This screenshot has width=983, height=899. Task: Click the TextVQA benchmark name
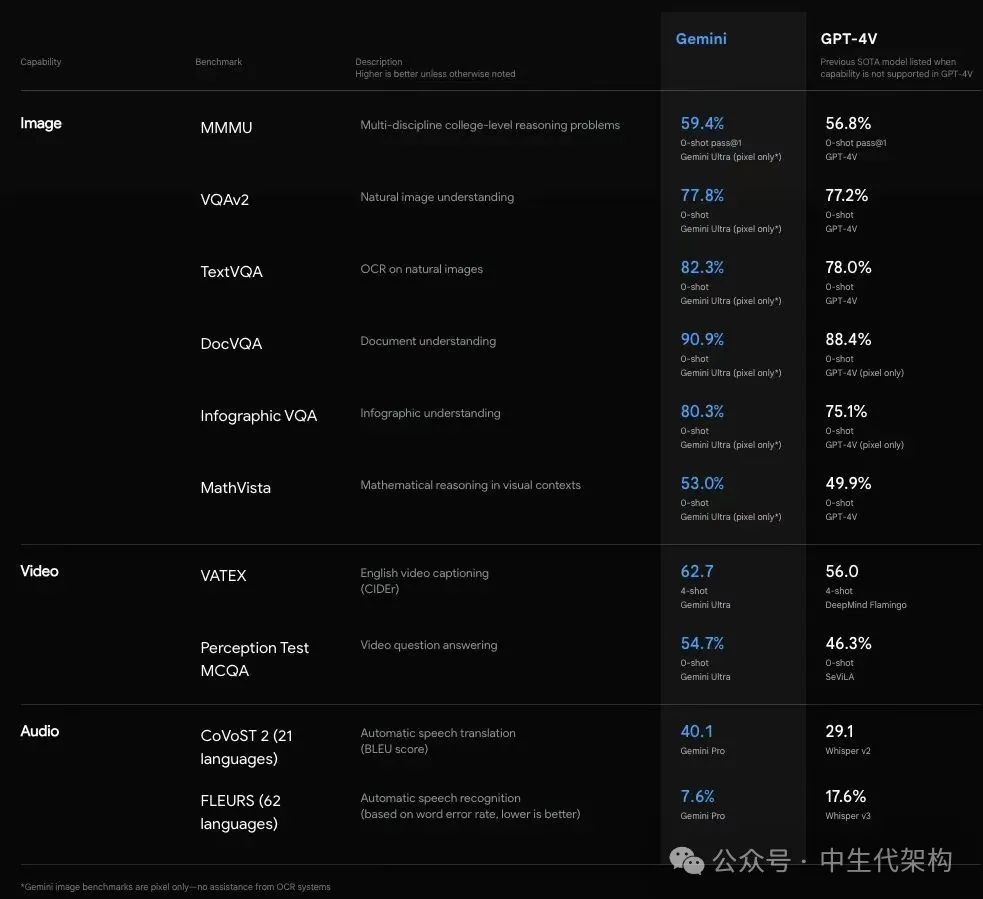click(231, 272)
